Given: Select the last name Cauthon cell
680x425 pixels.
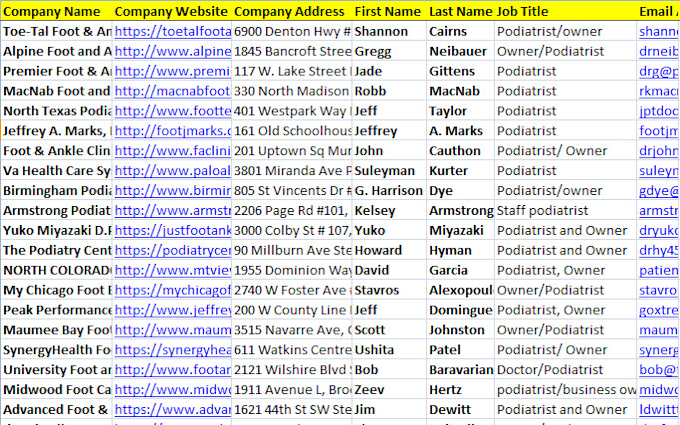Looking at the screenshot, I should [461, 151].
